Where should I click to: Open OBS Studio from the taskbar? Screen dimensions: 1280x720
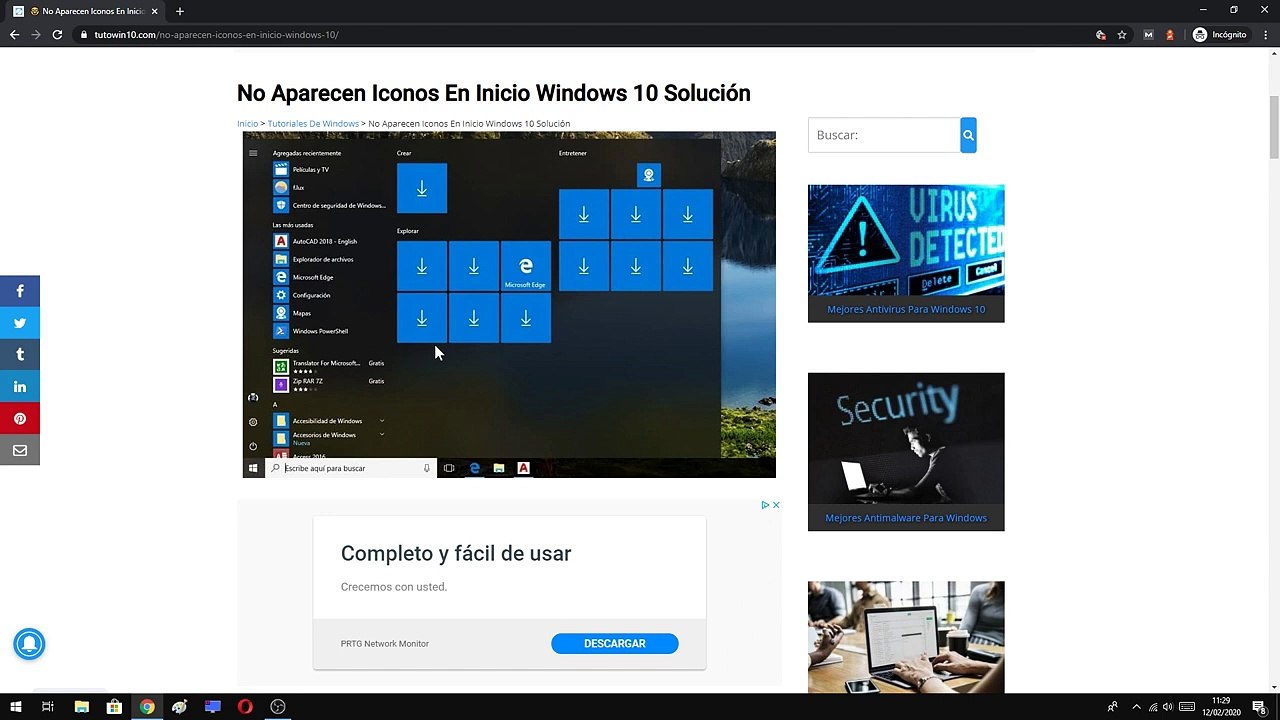tap(278, 707)
